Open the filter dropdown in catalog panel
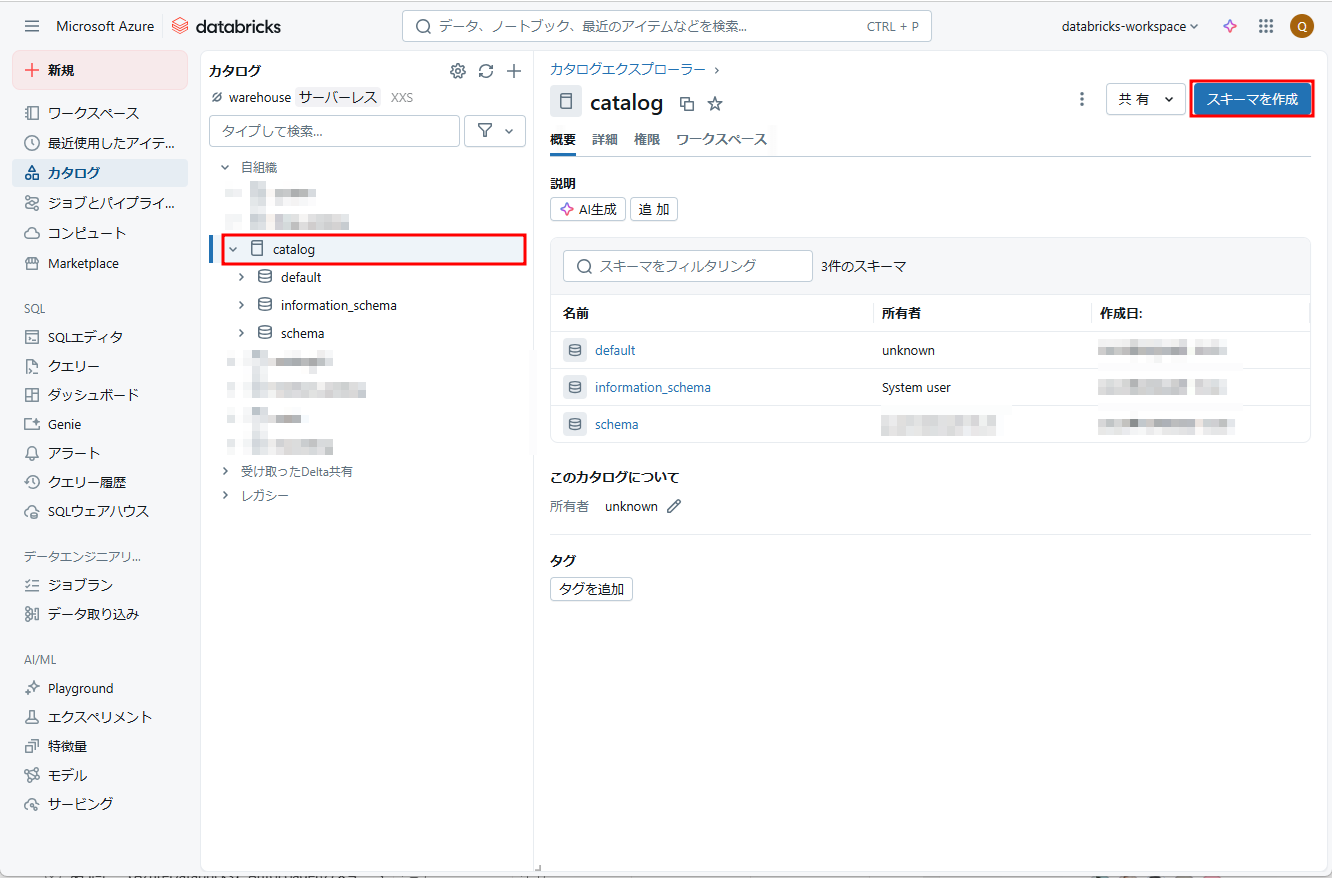1332x878 pixels. tap(495, 131)
